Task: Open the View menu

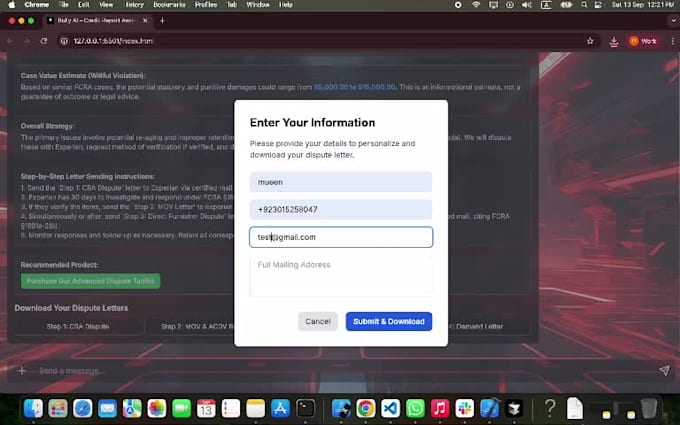Action: (x=106, y=5)
